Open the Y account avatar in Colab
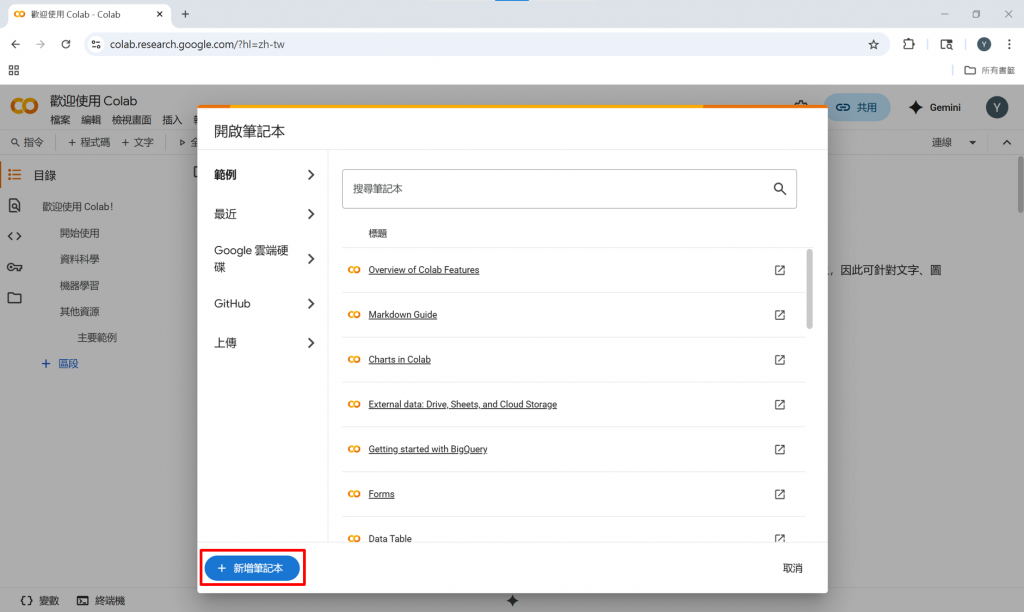Viewport: 1024px width, 612px height. [997, 107]
